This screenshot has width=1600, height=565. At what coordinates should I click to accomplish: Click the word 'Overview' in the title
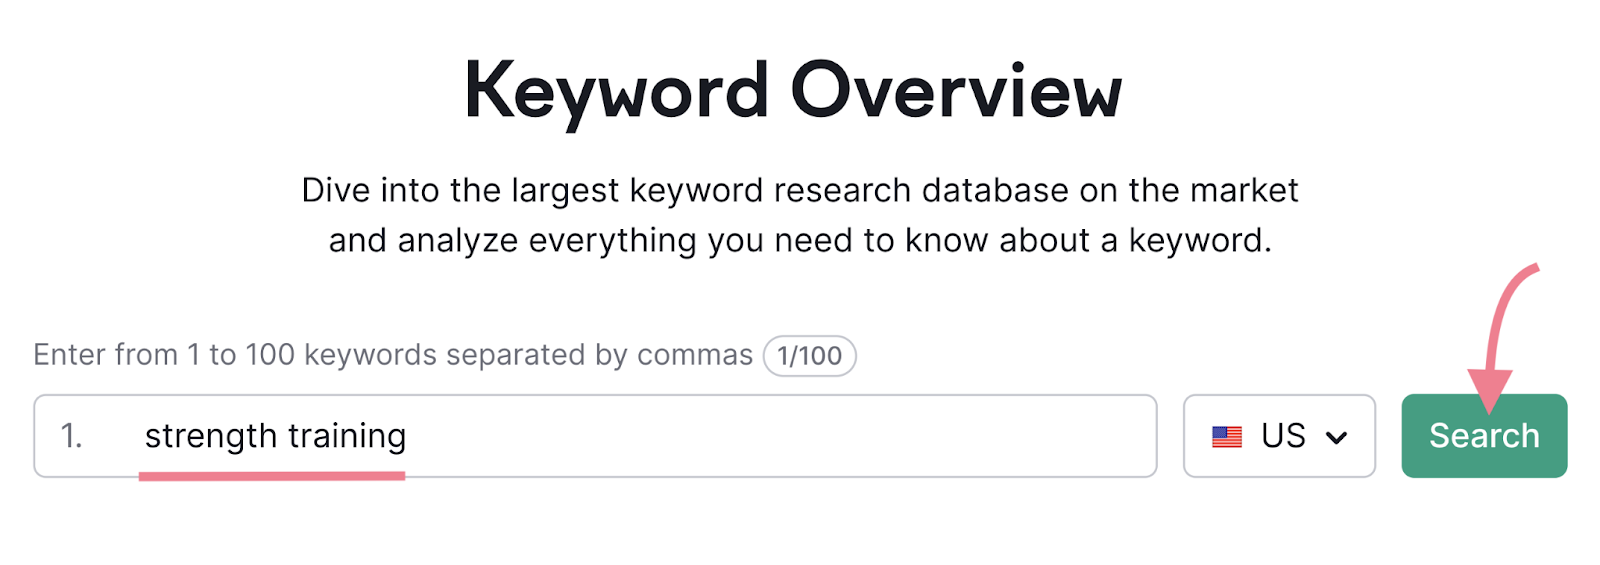[x=956, y=92]
